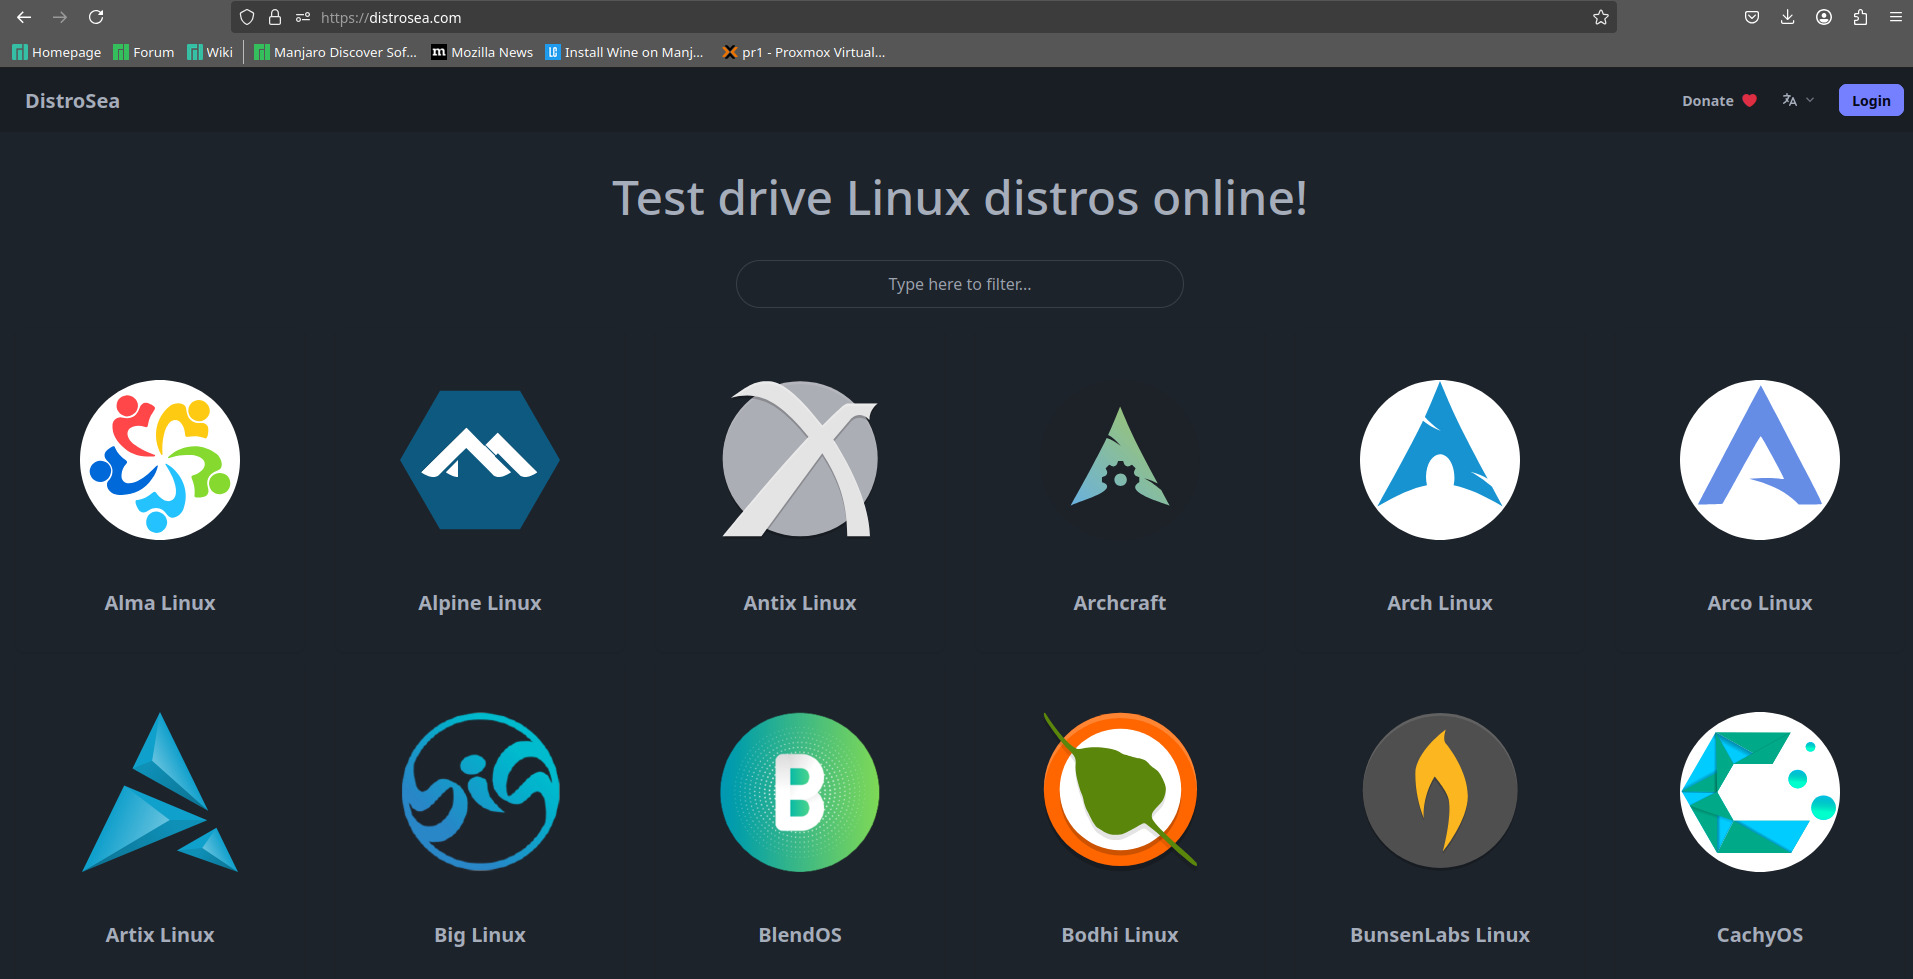Click the 'Archcraft' label
1913x979 pixels.
point(1120,603)
